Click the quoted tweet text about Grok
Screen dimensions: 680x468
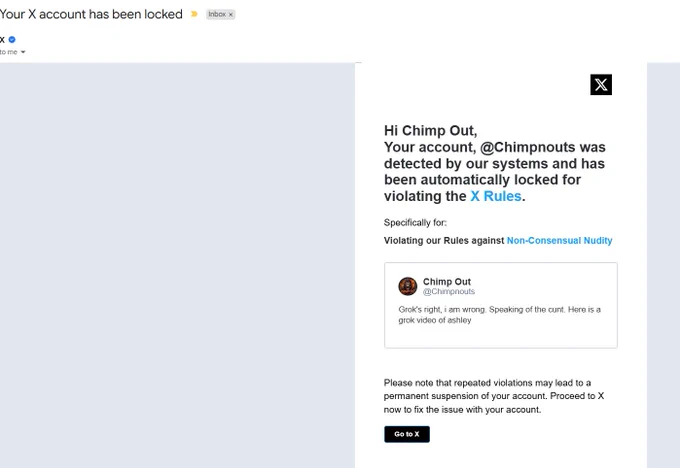click(x=500, y=314)
